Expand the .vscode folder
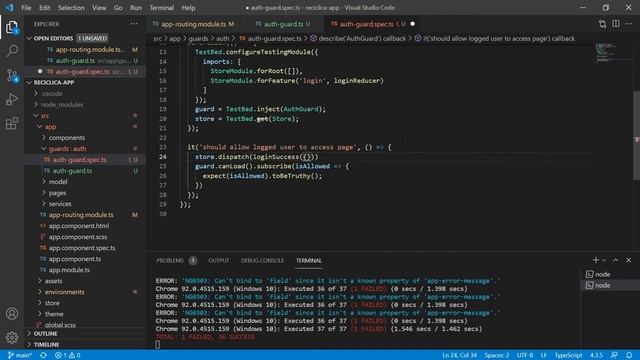The width and height of the screenshot is (640, 360). (51, 93)
